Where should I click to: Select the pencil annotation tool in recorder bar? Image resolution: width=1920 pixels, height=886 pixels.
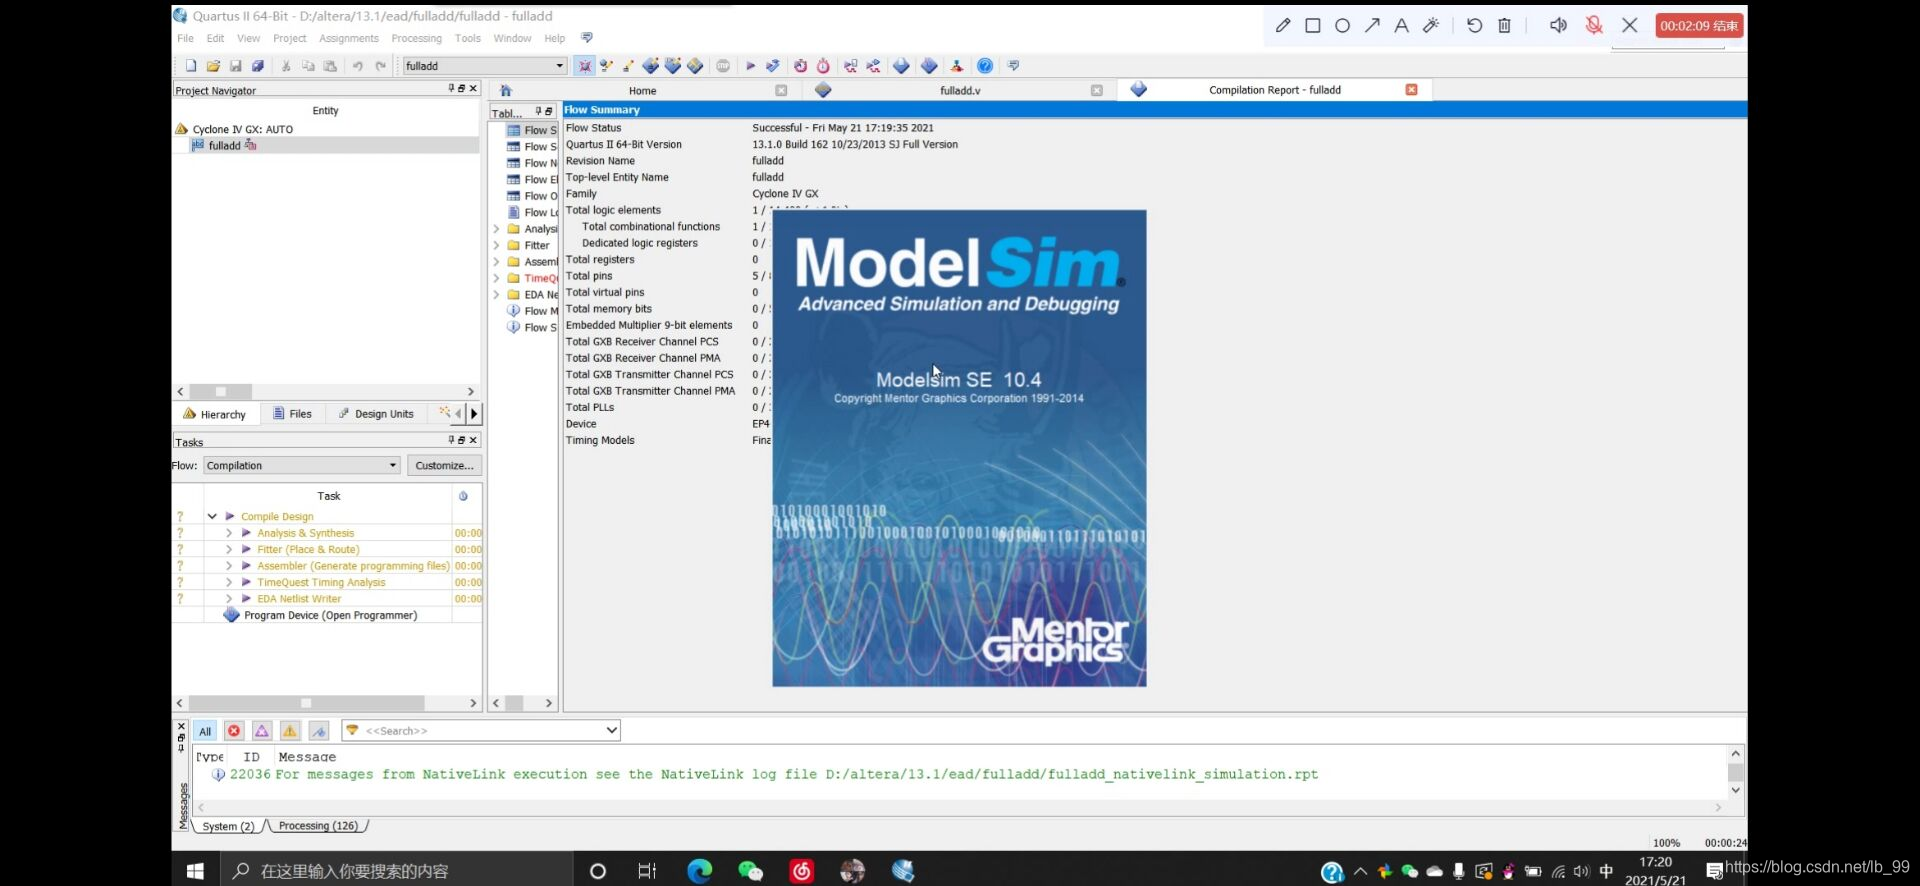[x=1283, y=26]
